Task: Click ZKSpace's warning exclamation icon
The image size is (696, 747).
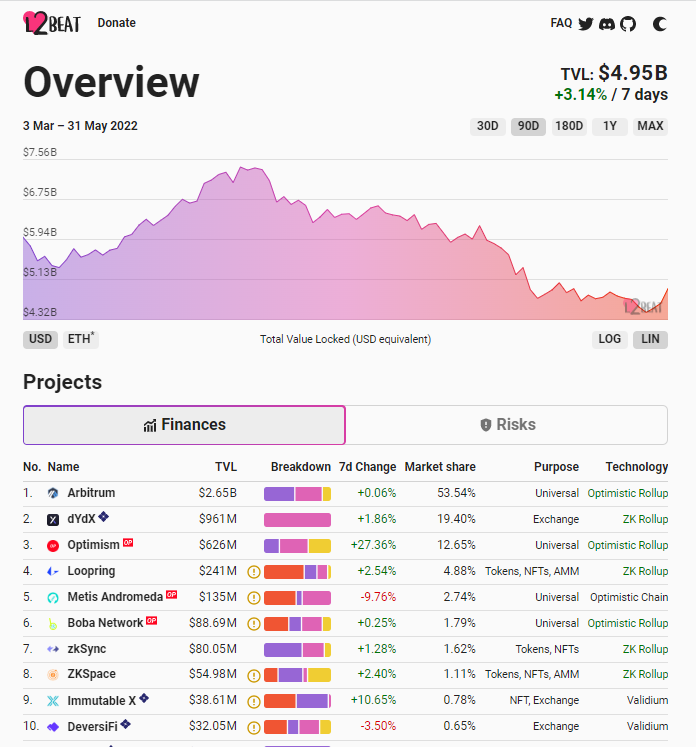Action: point(254,676)
